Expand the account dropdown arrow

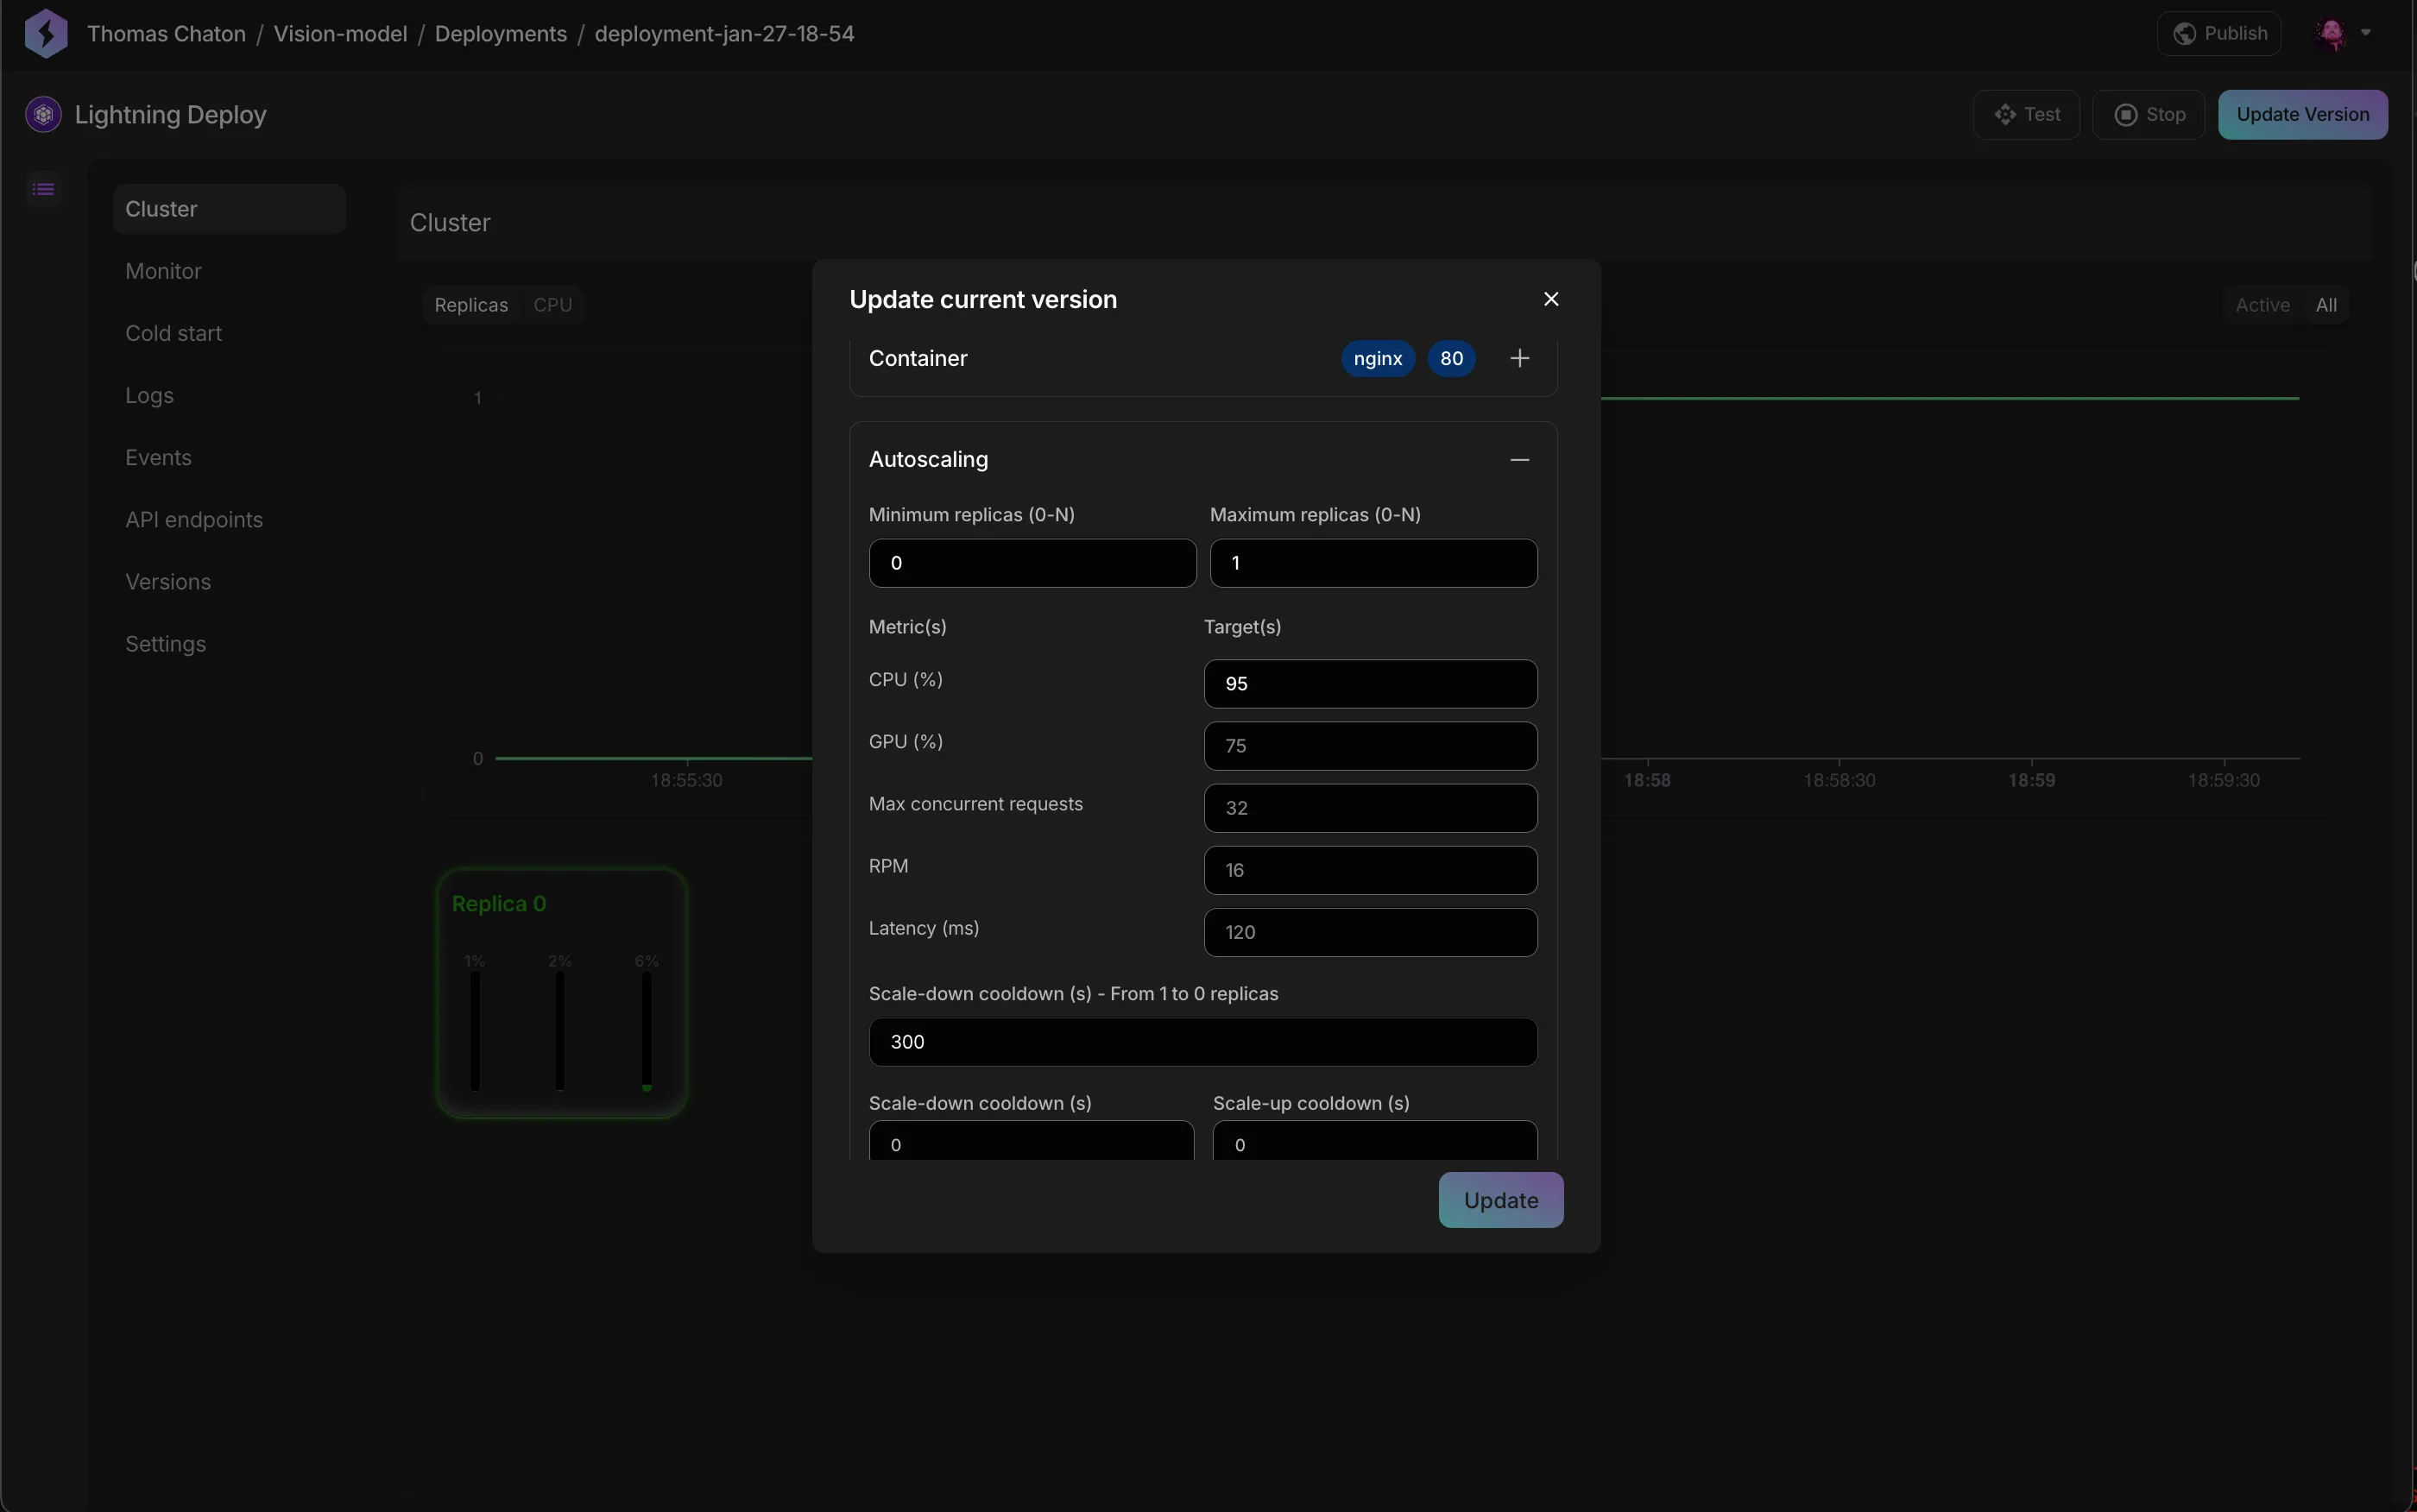click(2366, 33)
